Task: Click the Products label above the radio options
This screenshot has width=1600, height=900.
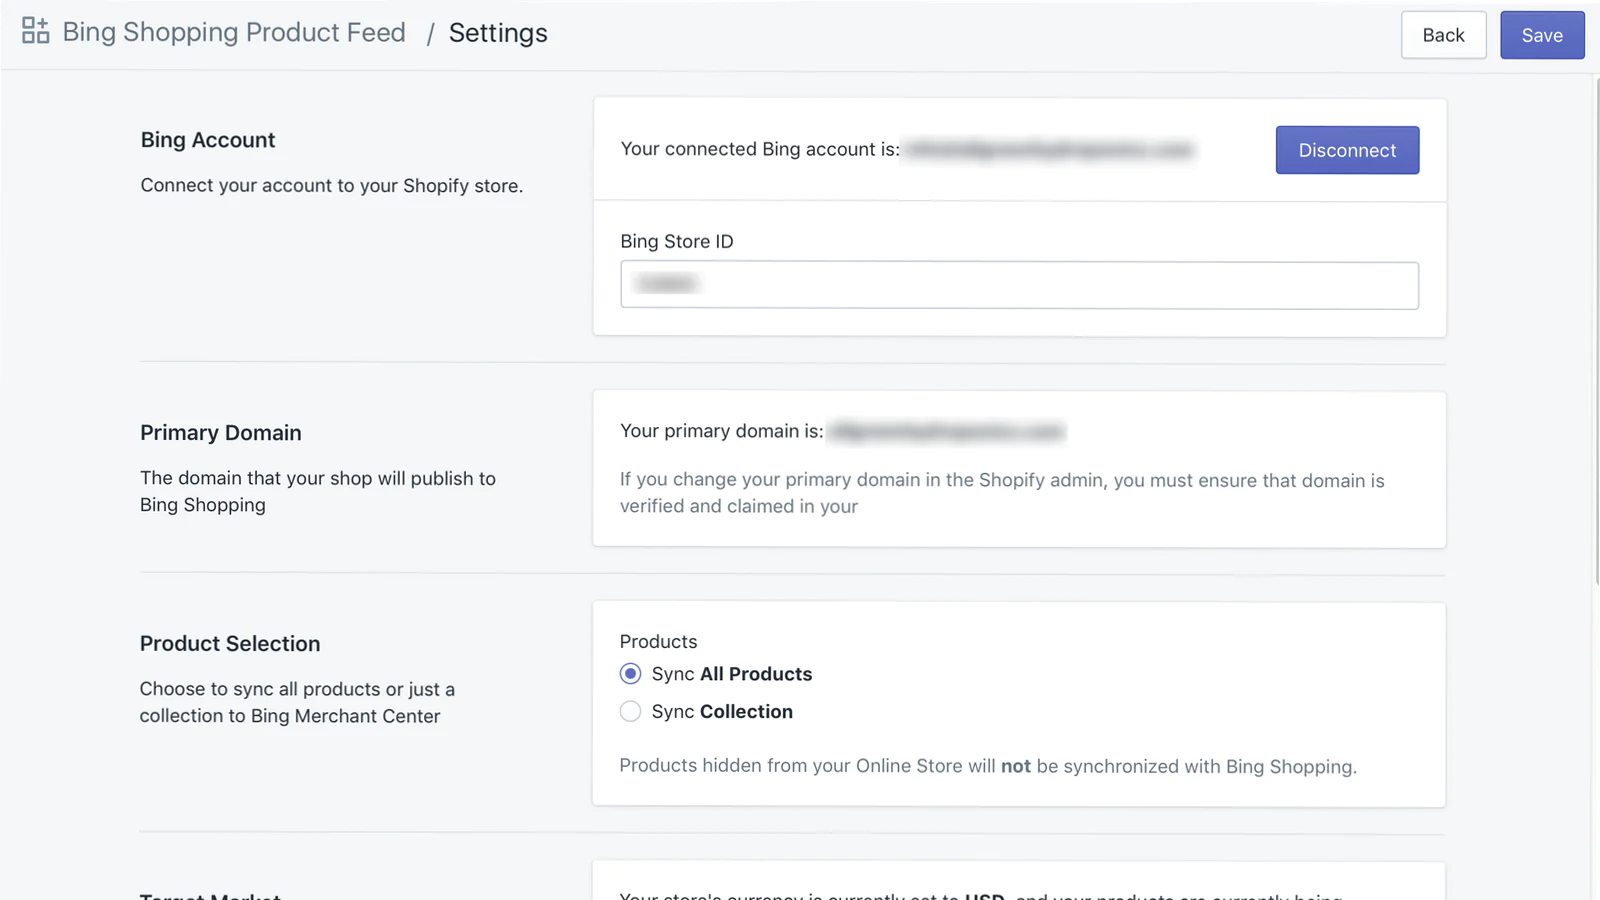Action: 658,642
